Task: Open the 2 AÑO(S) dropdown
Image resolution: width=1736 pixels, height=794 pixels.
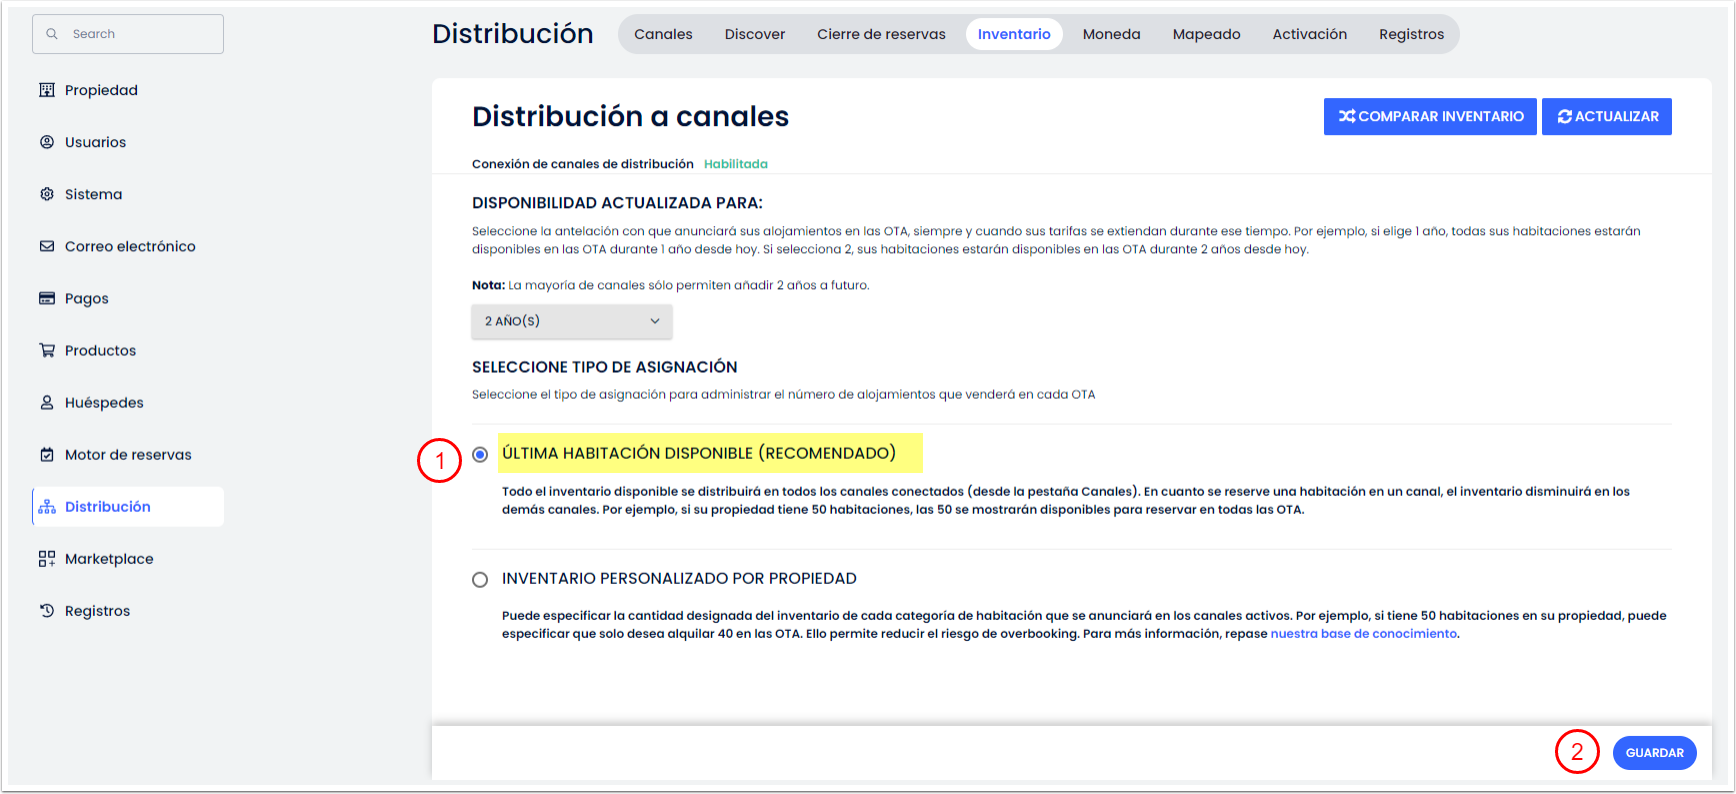Action: pyautogui.click(x=571, y=321)
